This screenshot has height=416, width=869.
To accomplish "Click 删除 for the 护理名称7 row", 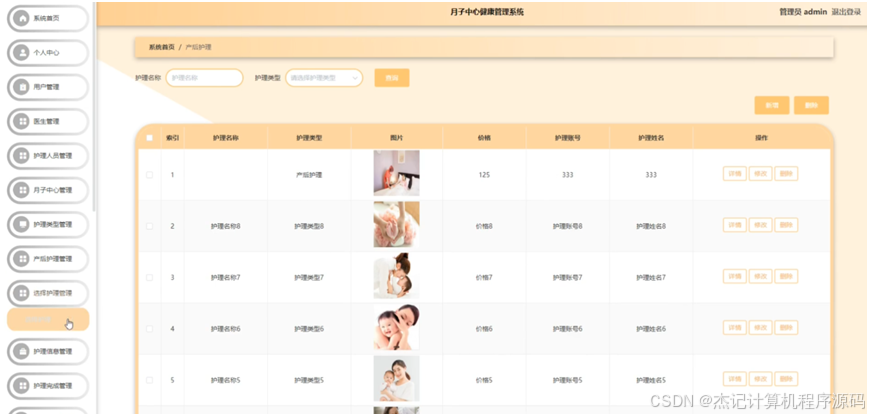I will [786, 276].
